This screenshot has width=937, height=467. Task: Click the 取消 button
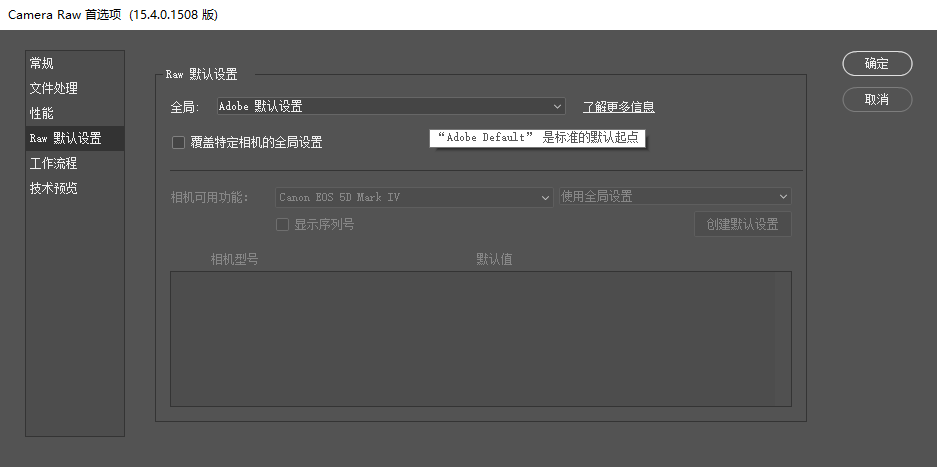(x=877, y=100)
